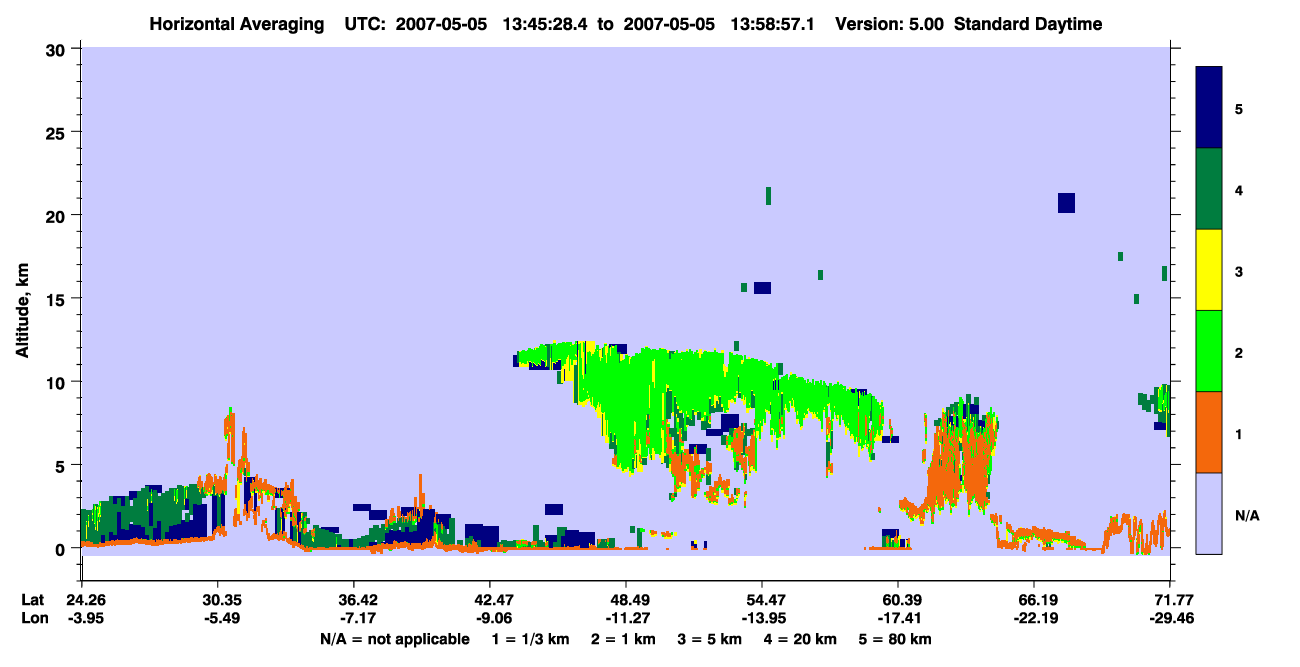This screenshot has width=1300, height=667.
Task: Click latitude value 60.39
Action: tap(899, 600)
